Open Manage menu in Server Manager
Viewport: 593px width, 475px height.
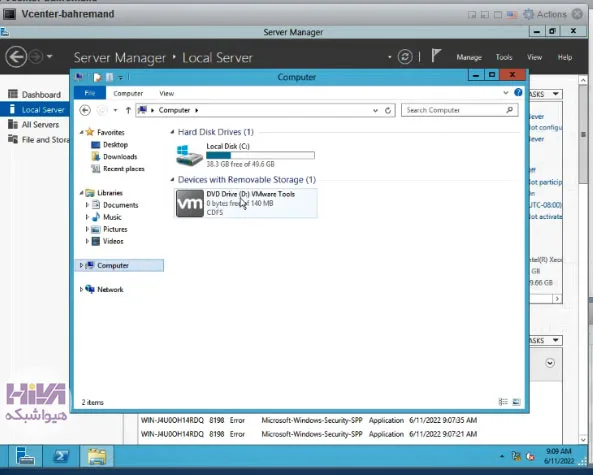pyautogui.click(x=469, y=57)
